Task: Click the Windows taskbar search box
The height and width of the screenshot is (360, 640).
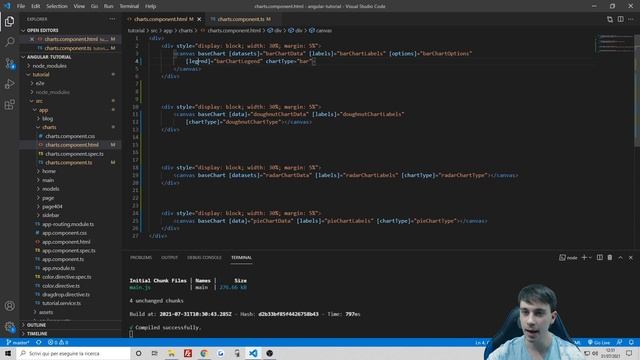Action: click(x=73, y=353)
